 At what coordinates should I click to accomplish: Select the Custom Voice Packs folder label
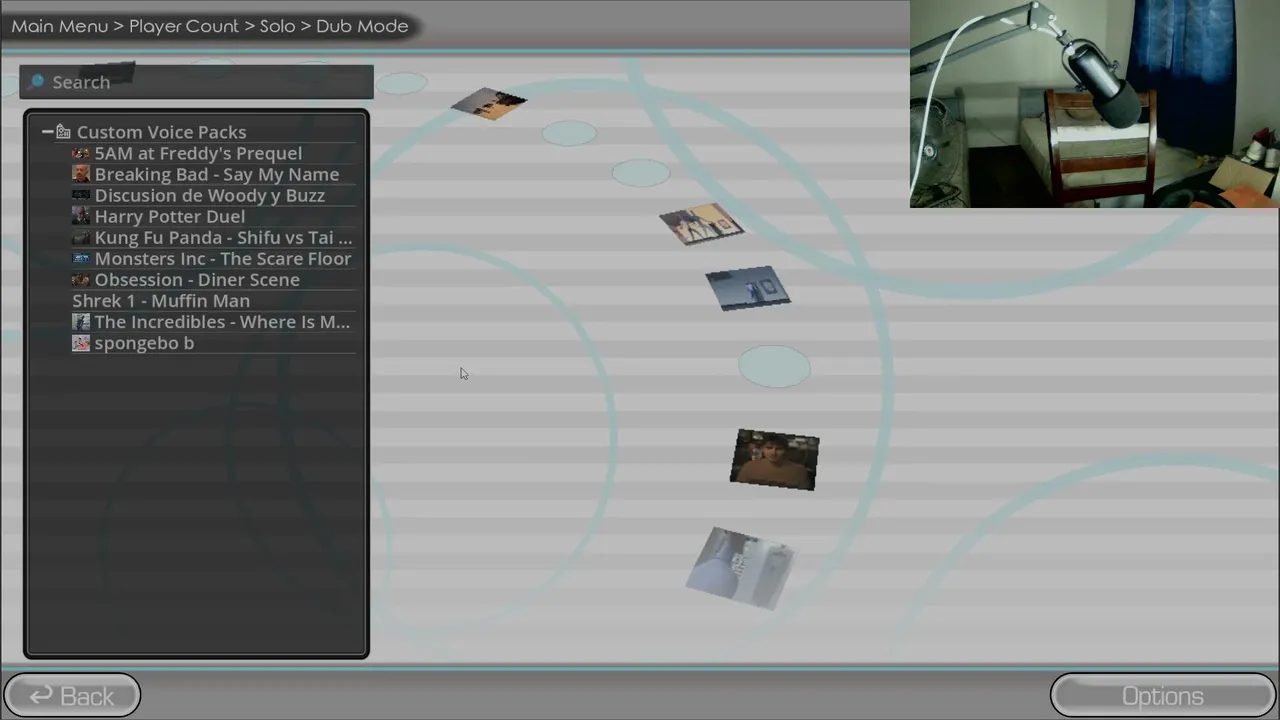pos(161,132)
